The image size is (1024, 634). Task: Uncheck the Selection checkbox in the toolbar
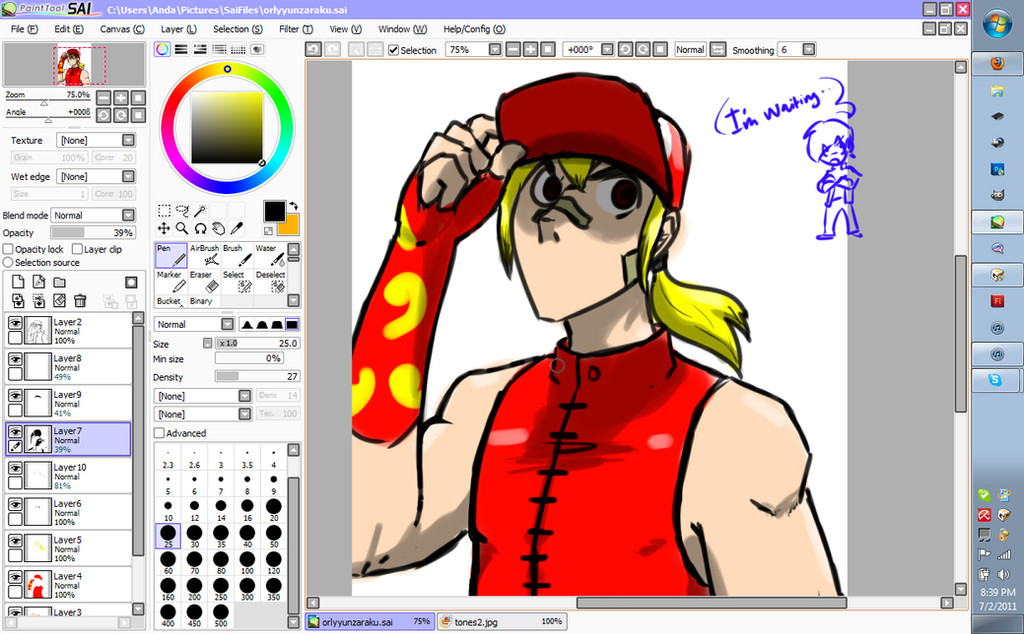click(394, 50)
